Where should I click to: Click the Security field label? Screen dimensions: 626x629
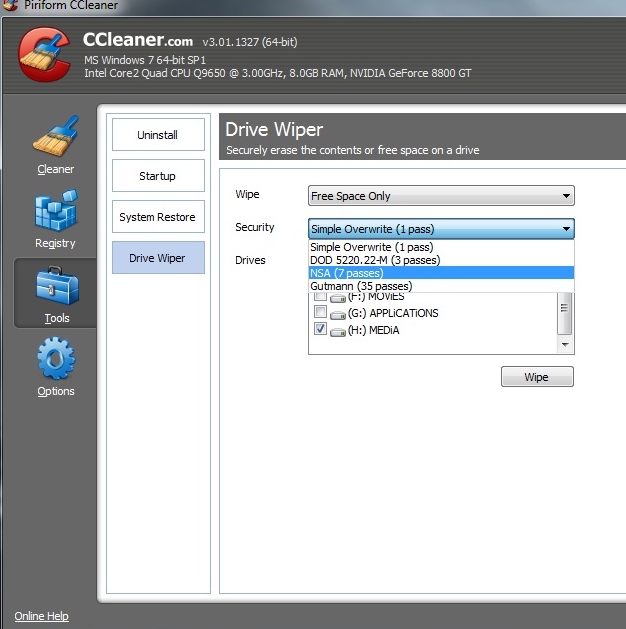(x=255, y=227)
